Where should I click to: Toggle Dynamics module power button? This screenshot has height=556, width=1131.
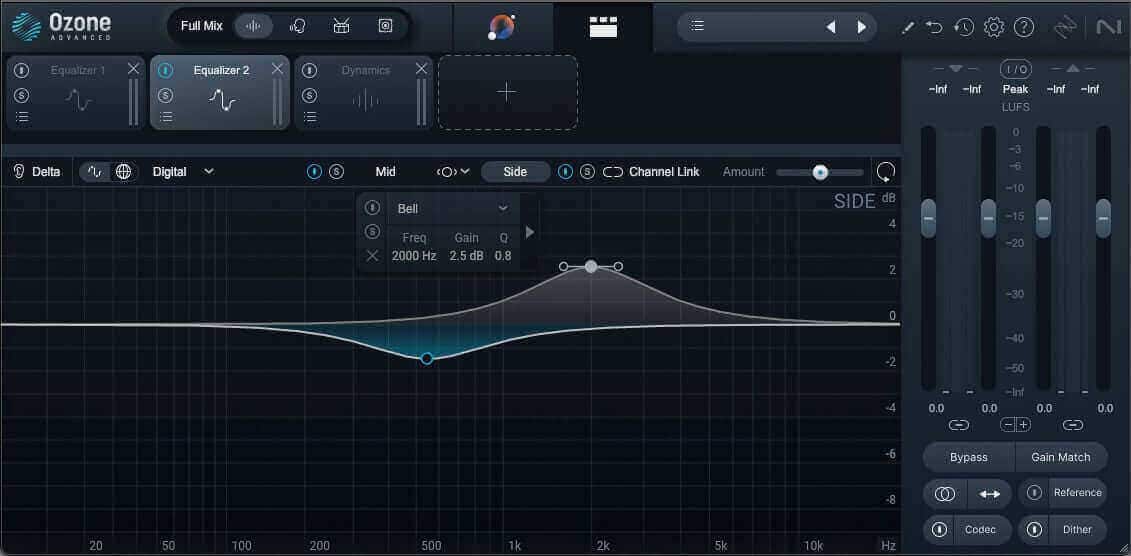click(309, 71)
